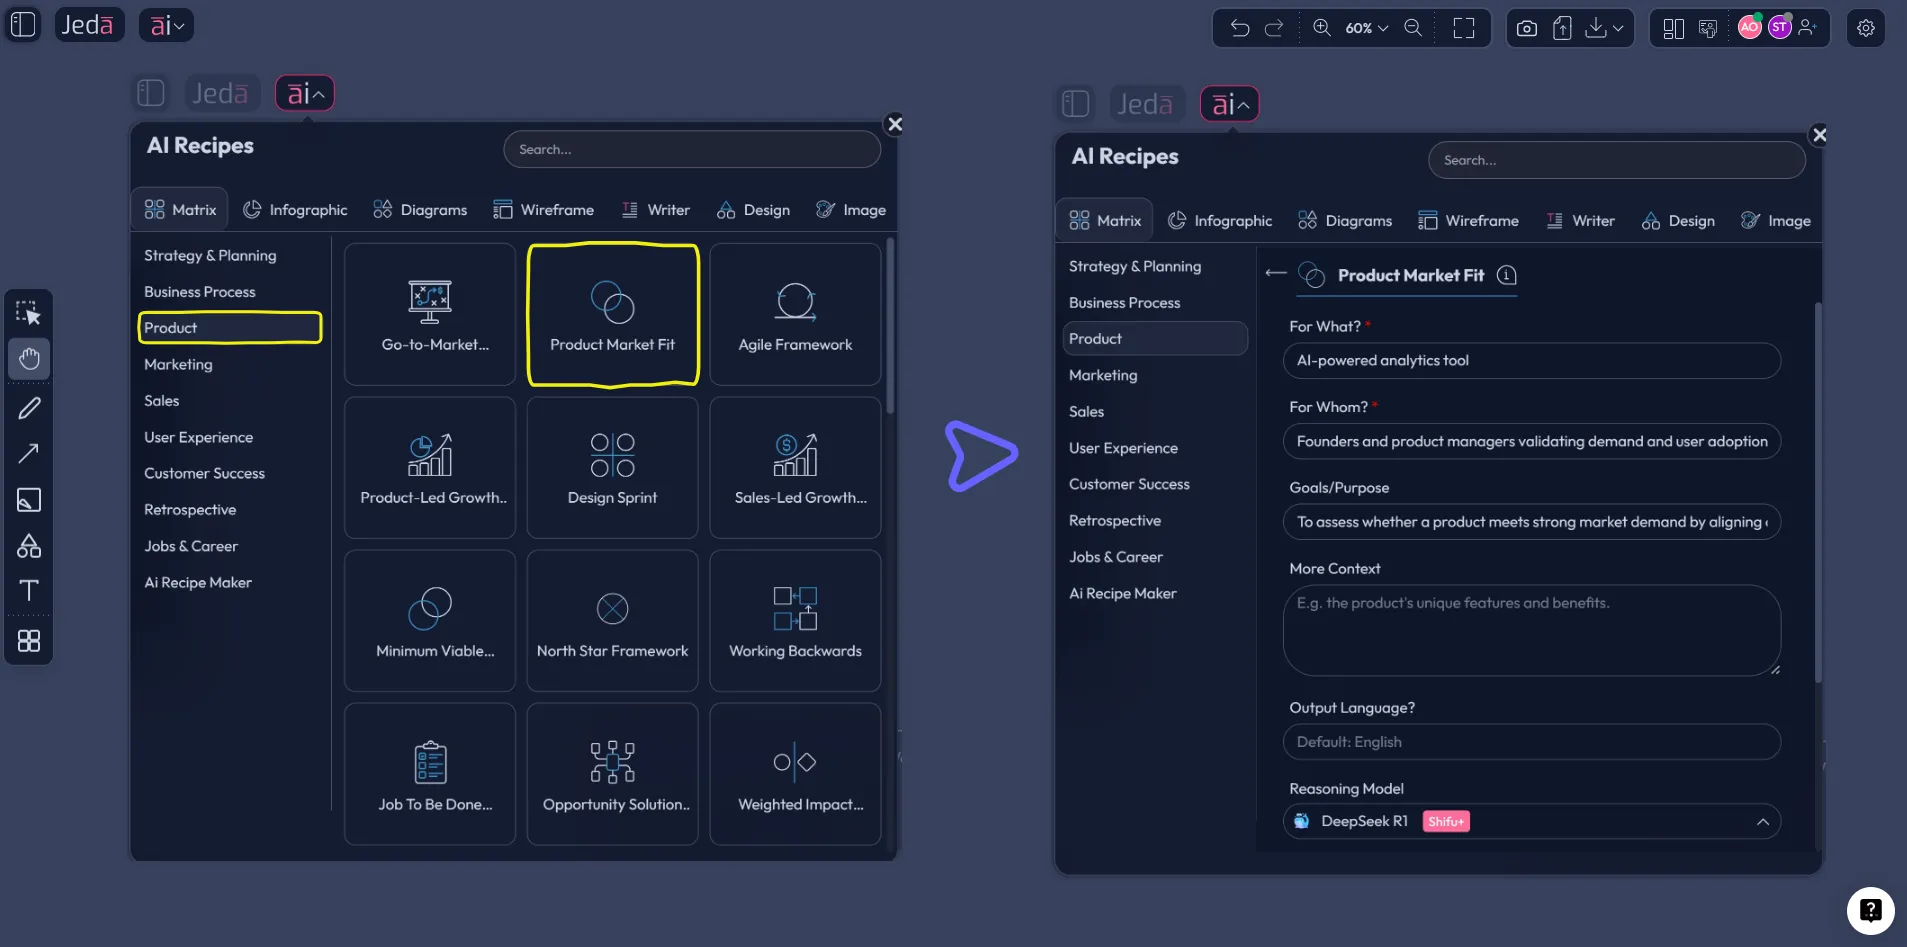Select the hand tool in the left toolbar
This screenshot has height=947, width=1907.
[29, 359]
